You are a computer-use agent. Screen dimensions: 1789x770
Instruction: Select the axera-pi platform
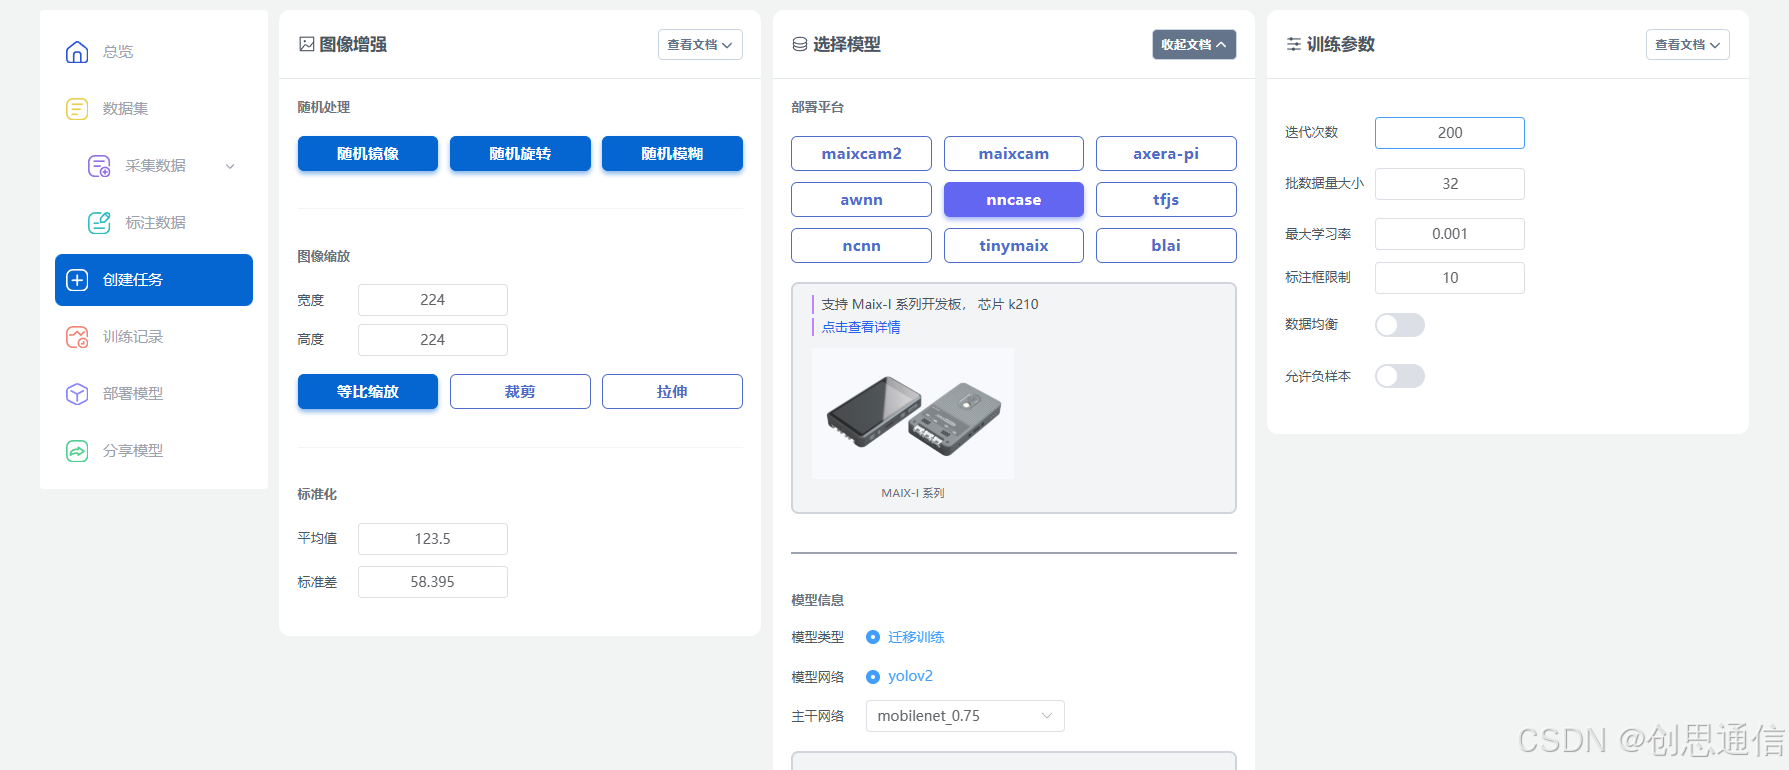tap(1166, 154)
